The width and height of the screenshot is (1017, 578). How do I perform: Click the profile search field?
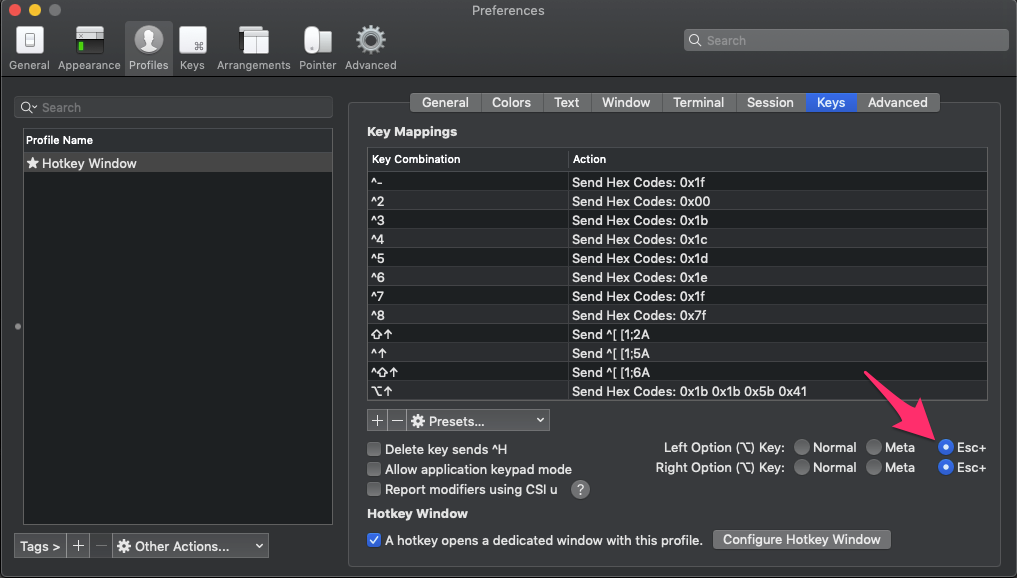[x=172, y=107]
